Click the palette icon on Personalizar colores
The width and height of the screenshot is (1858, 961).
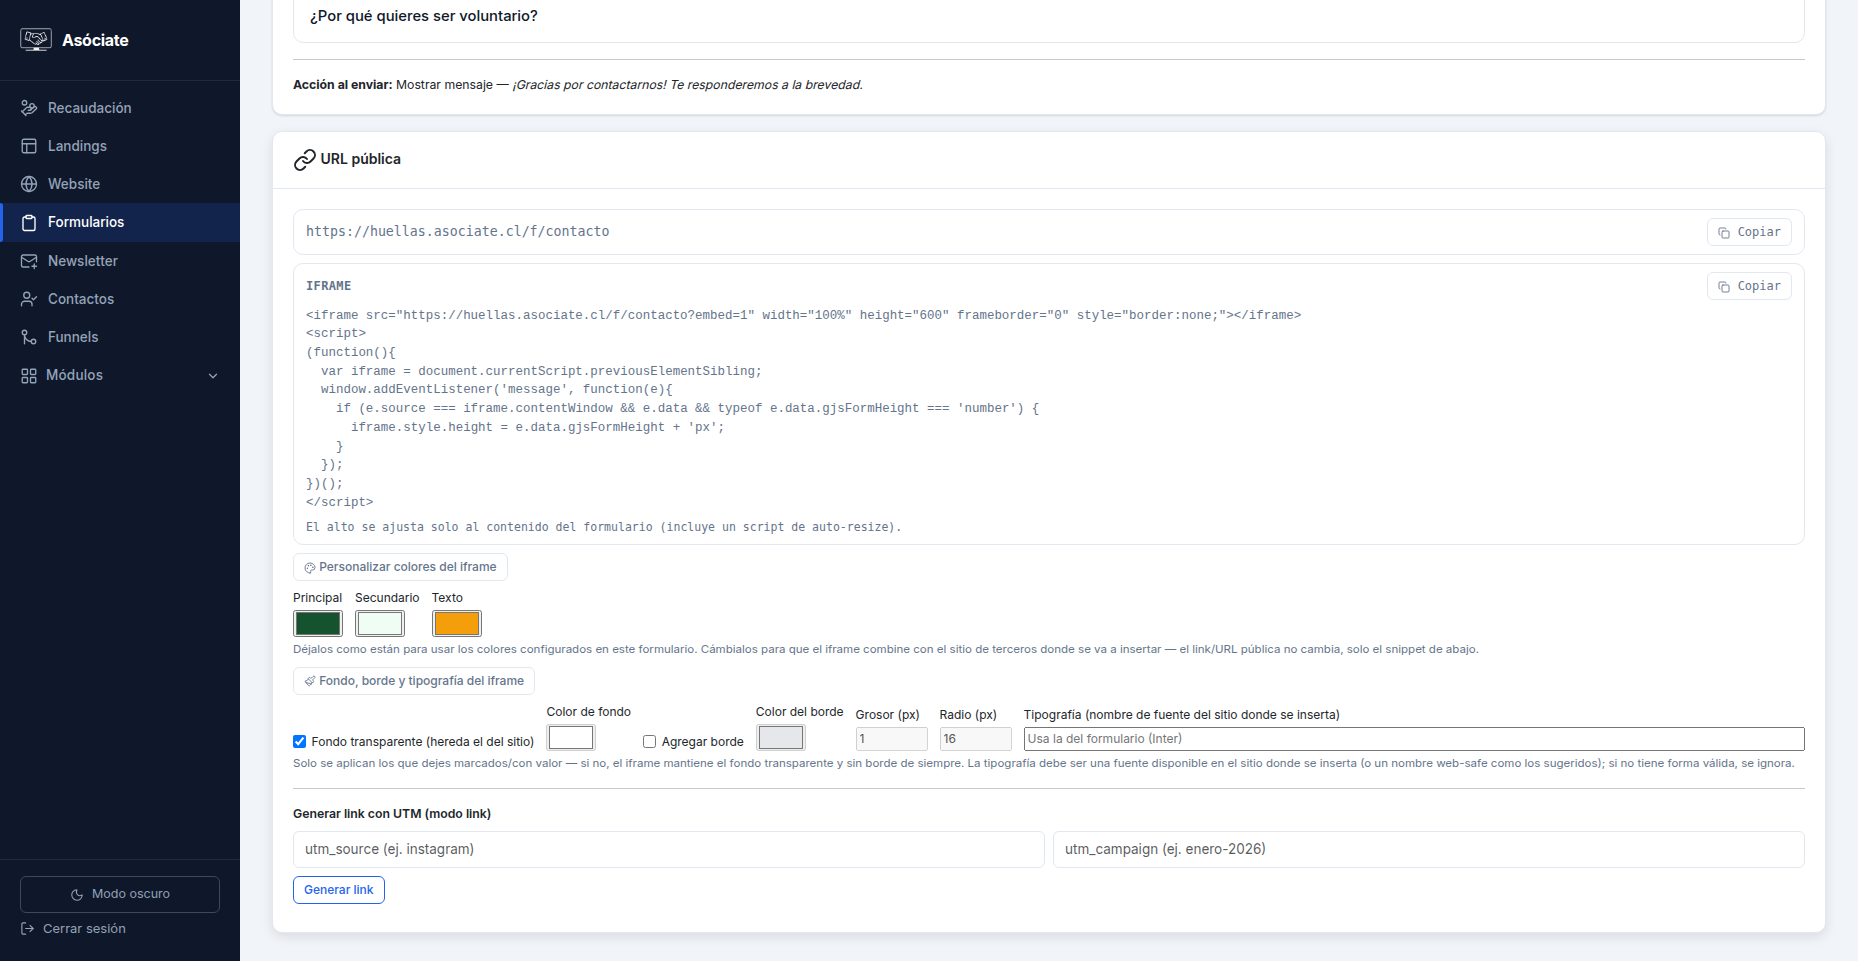click(310, 567)
